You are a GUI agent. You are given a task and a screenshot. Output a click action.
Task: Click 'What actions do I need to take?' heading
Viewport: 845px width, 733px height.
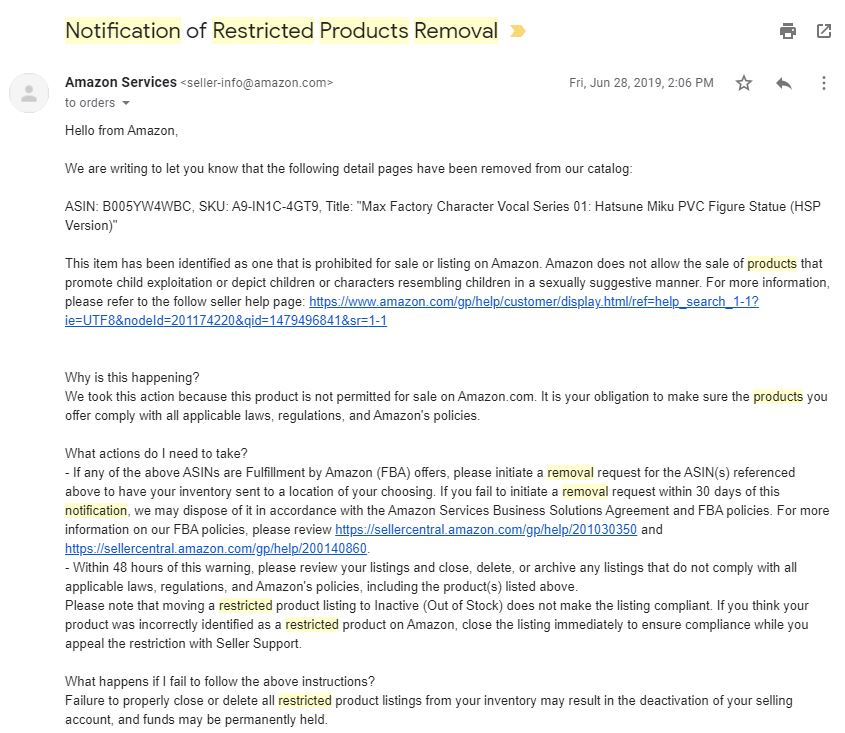point(156,453)
